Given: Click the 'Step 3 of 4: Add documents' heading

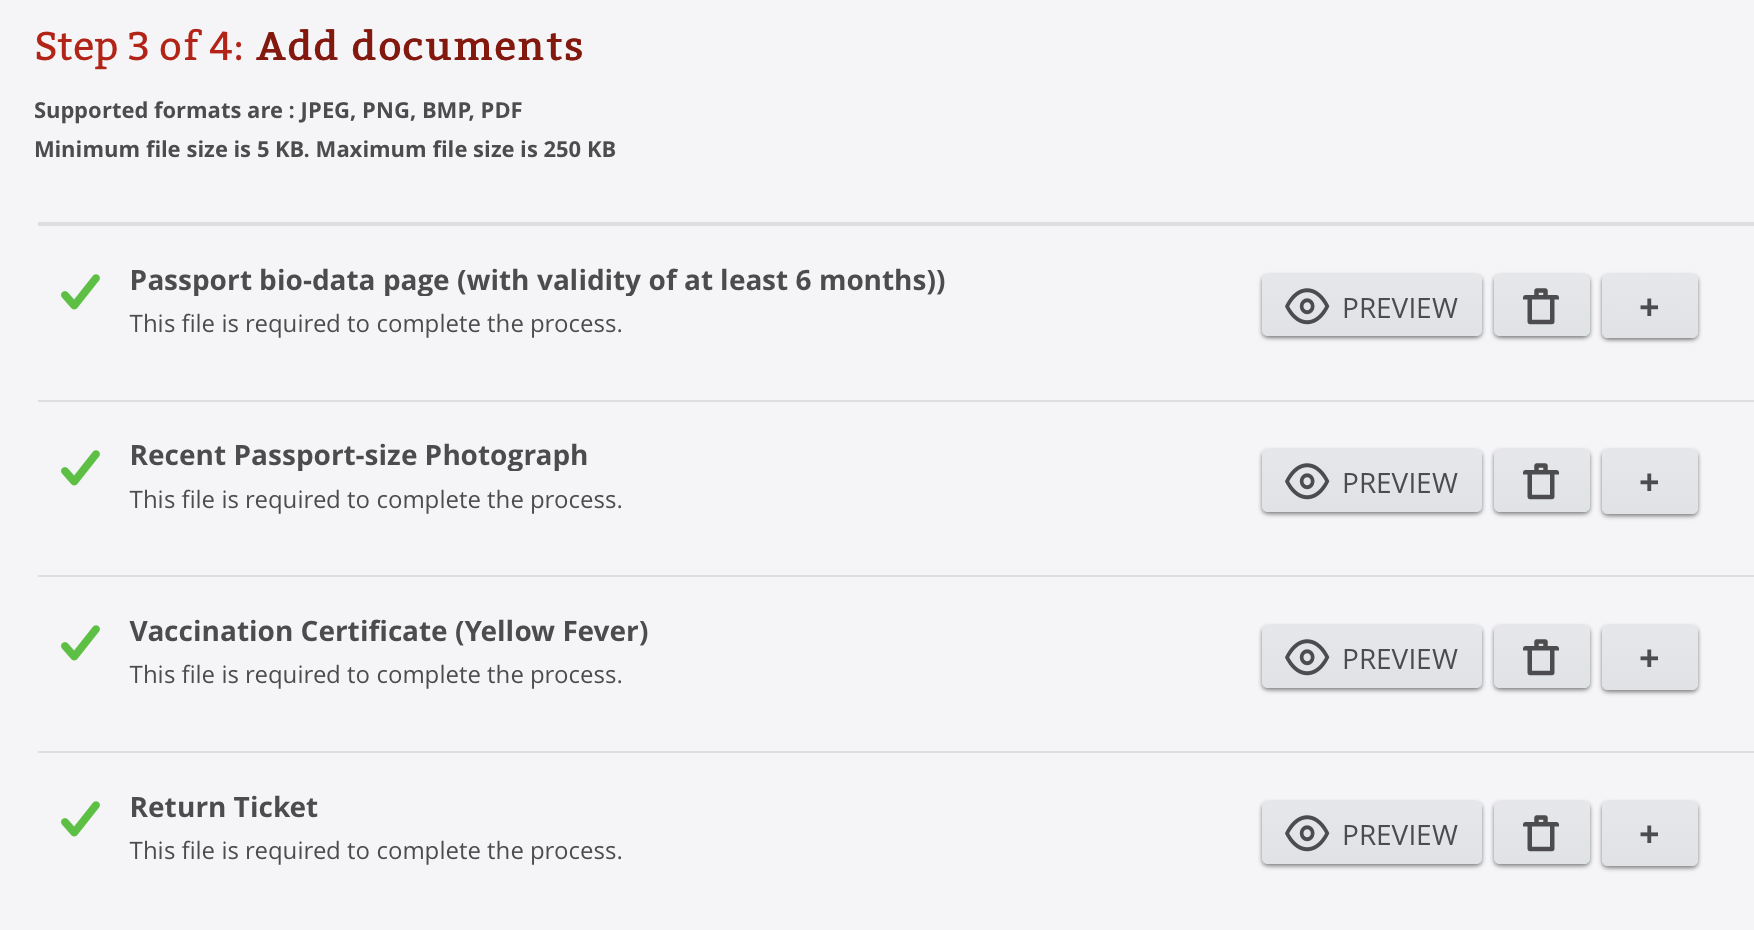Looking at the screenshot, I should (x=309, y=46).
